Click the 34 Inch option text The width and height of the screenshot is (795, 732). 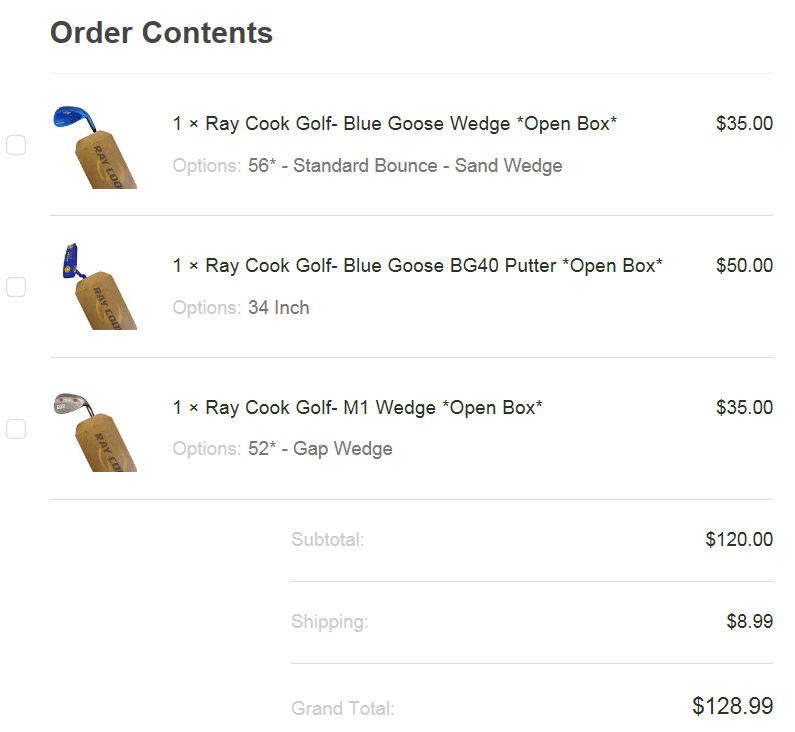click(x=279, y=308)
